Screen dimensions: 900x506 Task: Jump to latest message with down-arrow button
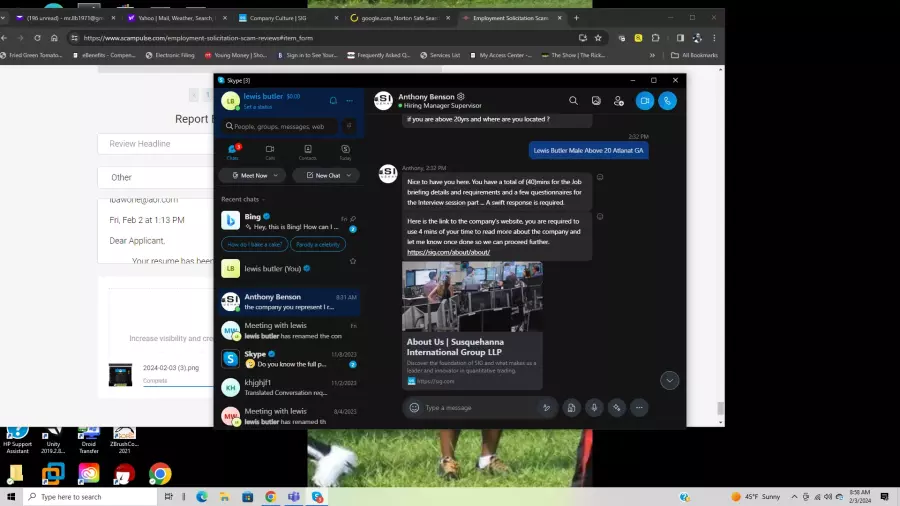pos(669,380)
